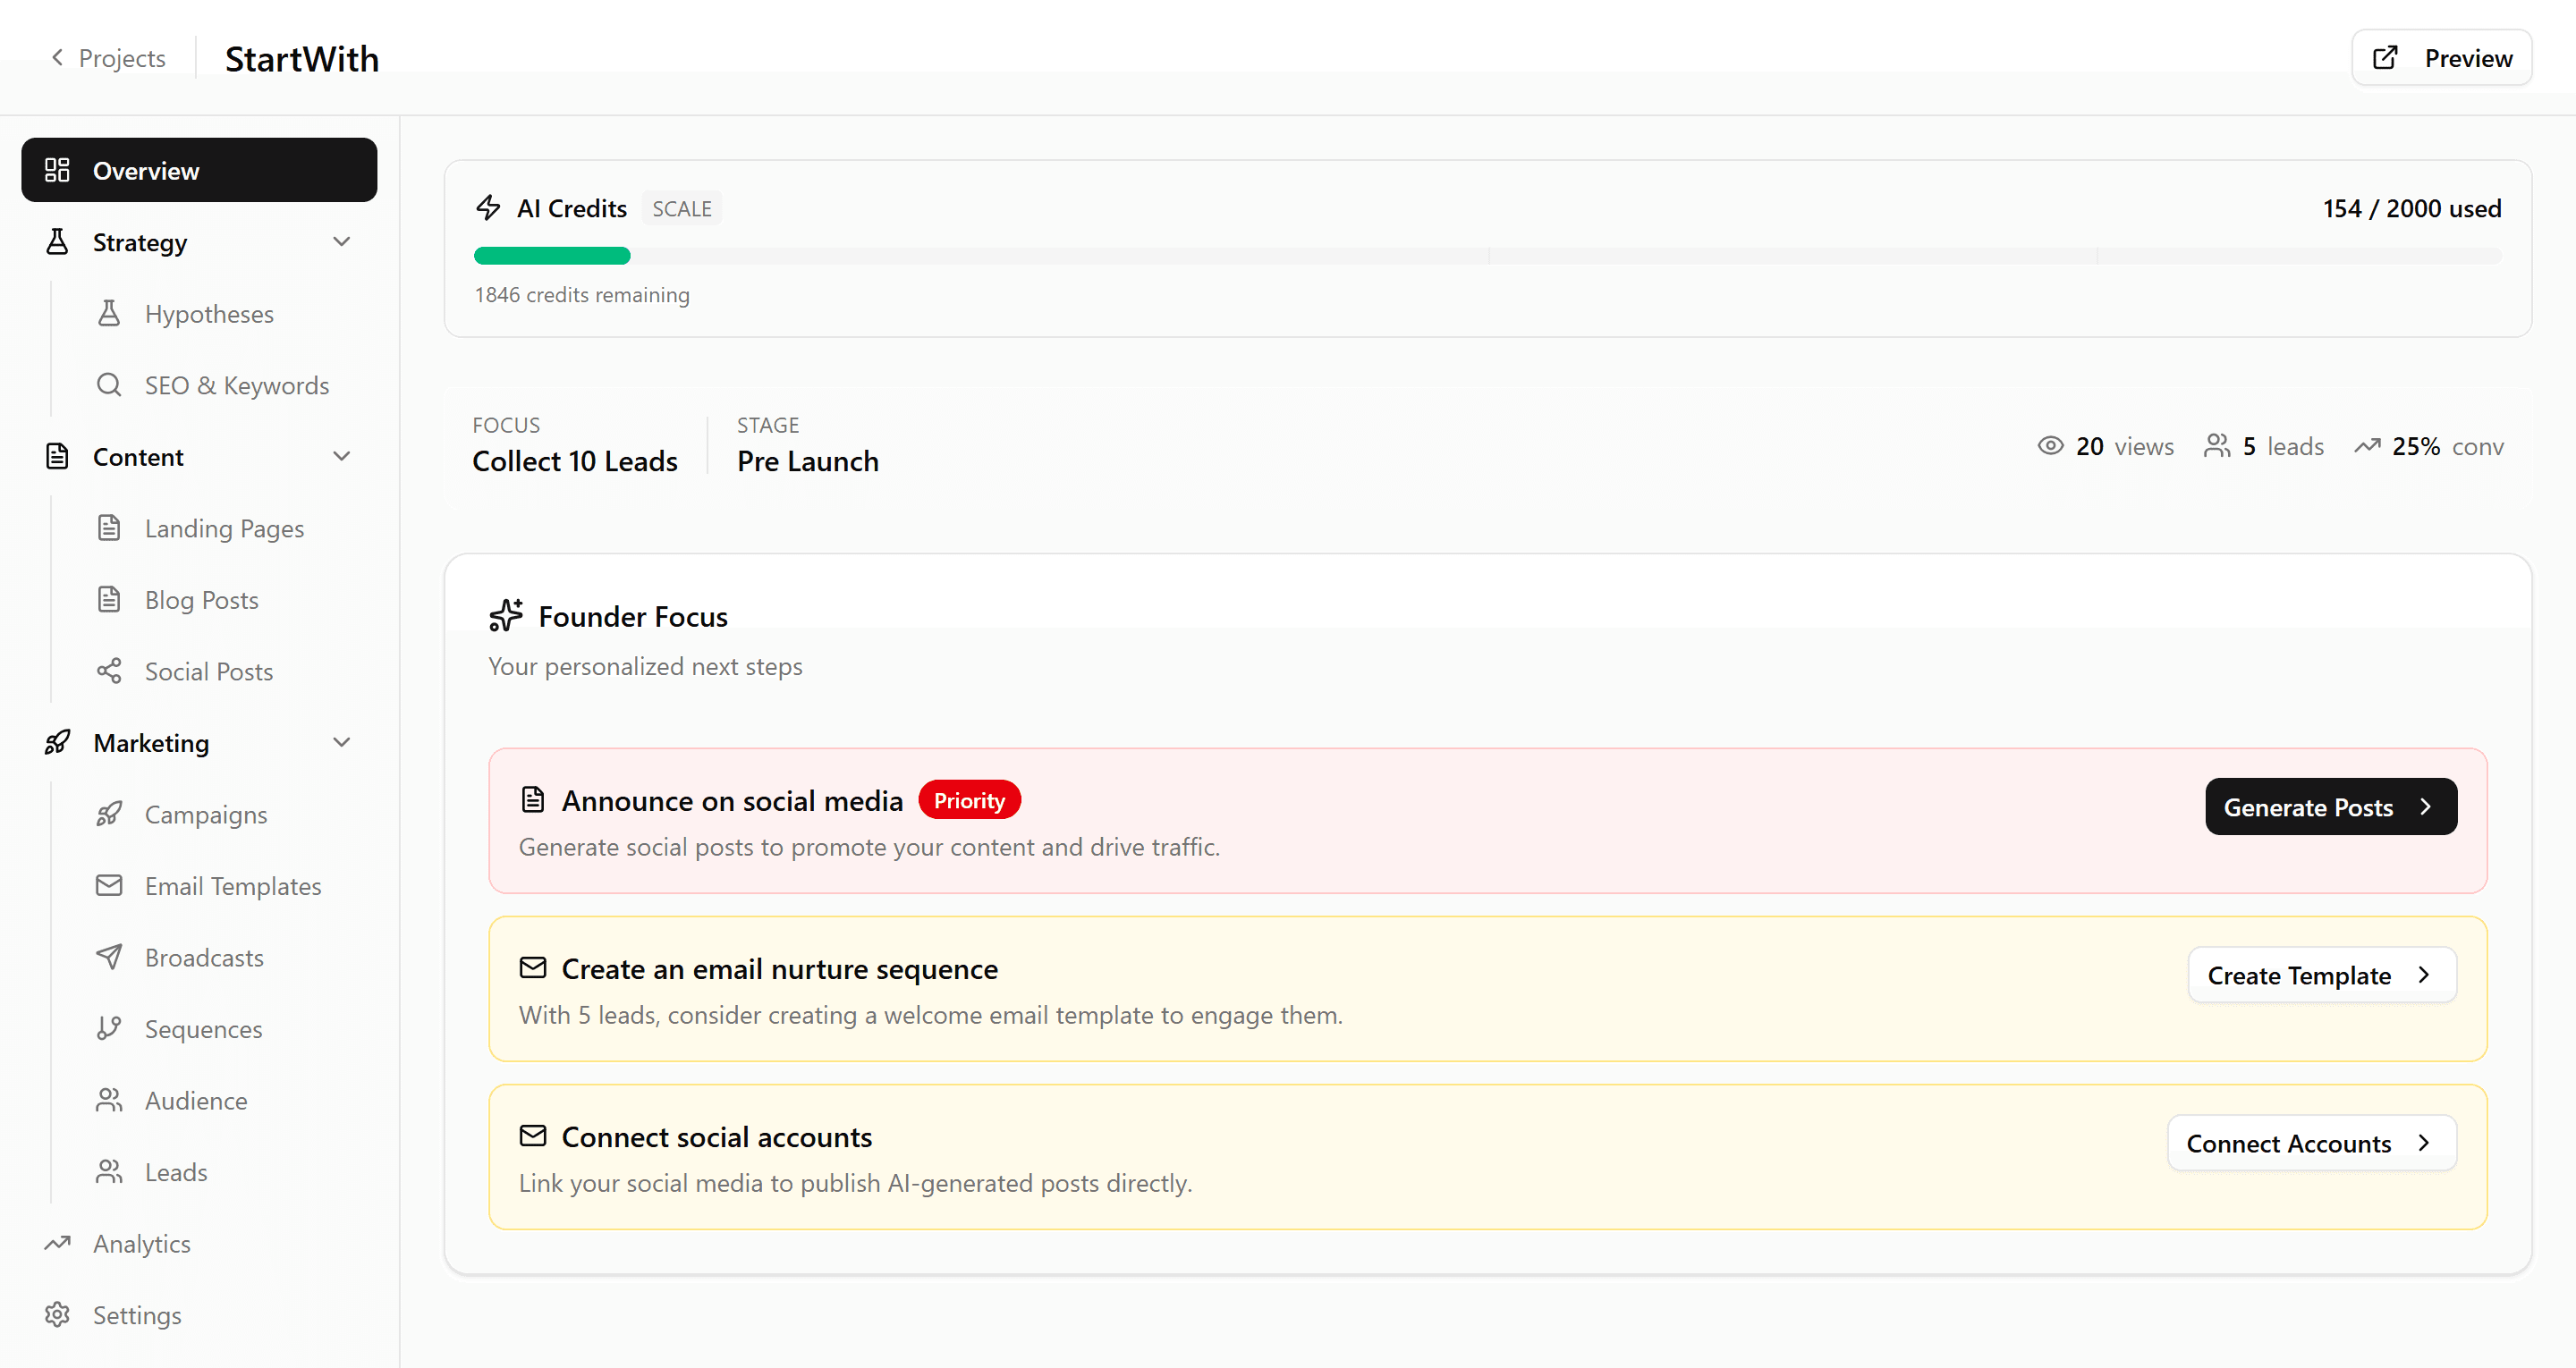Viewport: 2576px width, 1368px height.
Task: Go back to Projects
Action: 108,58
